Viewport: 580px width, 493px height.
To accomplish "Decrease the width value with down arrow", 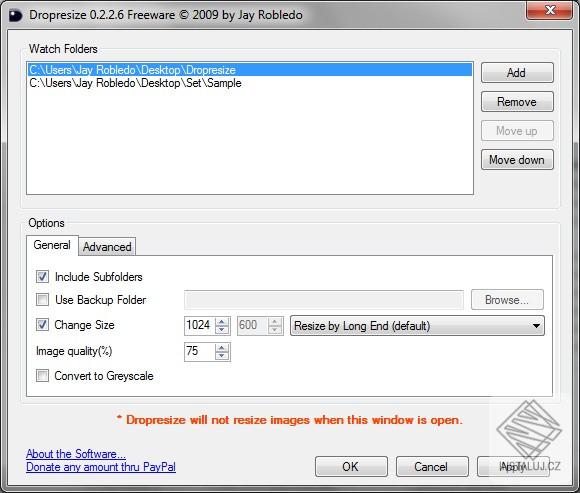I will [222, 330].
